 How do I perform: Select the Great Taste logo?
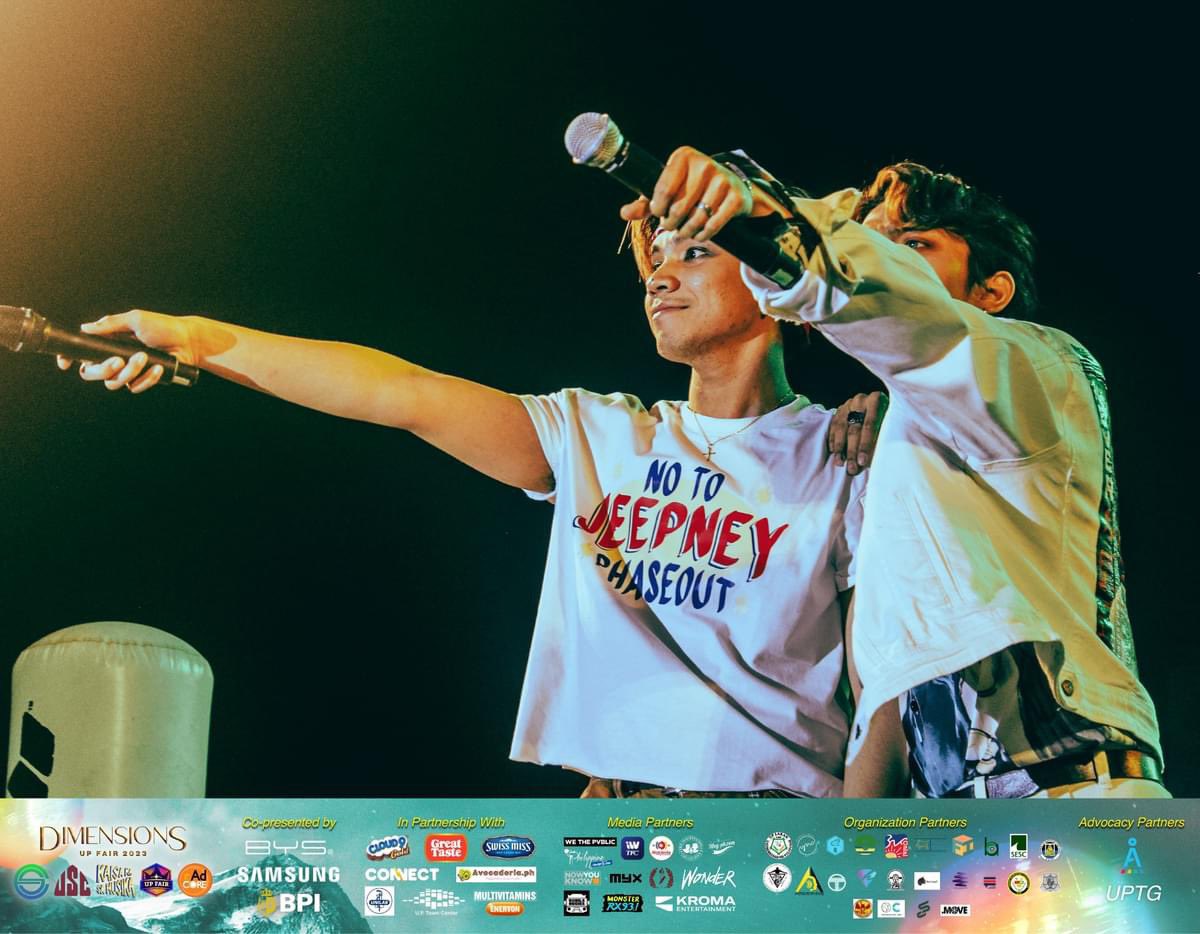[x=447, y=848]
